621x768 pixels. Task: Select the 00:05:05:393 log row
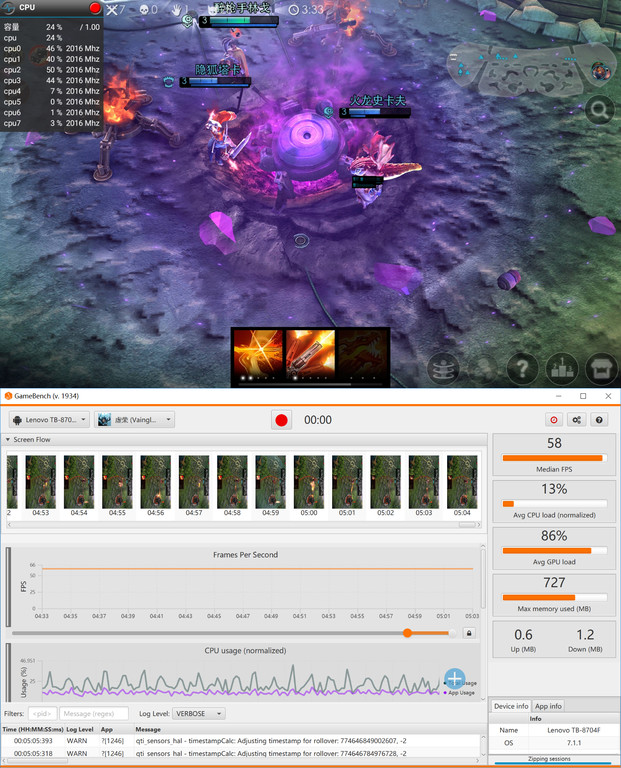tap(242, 741)
